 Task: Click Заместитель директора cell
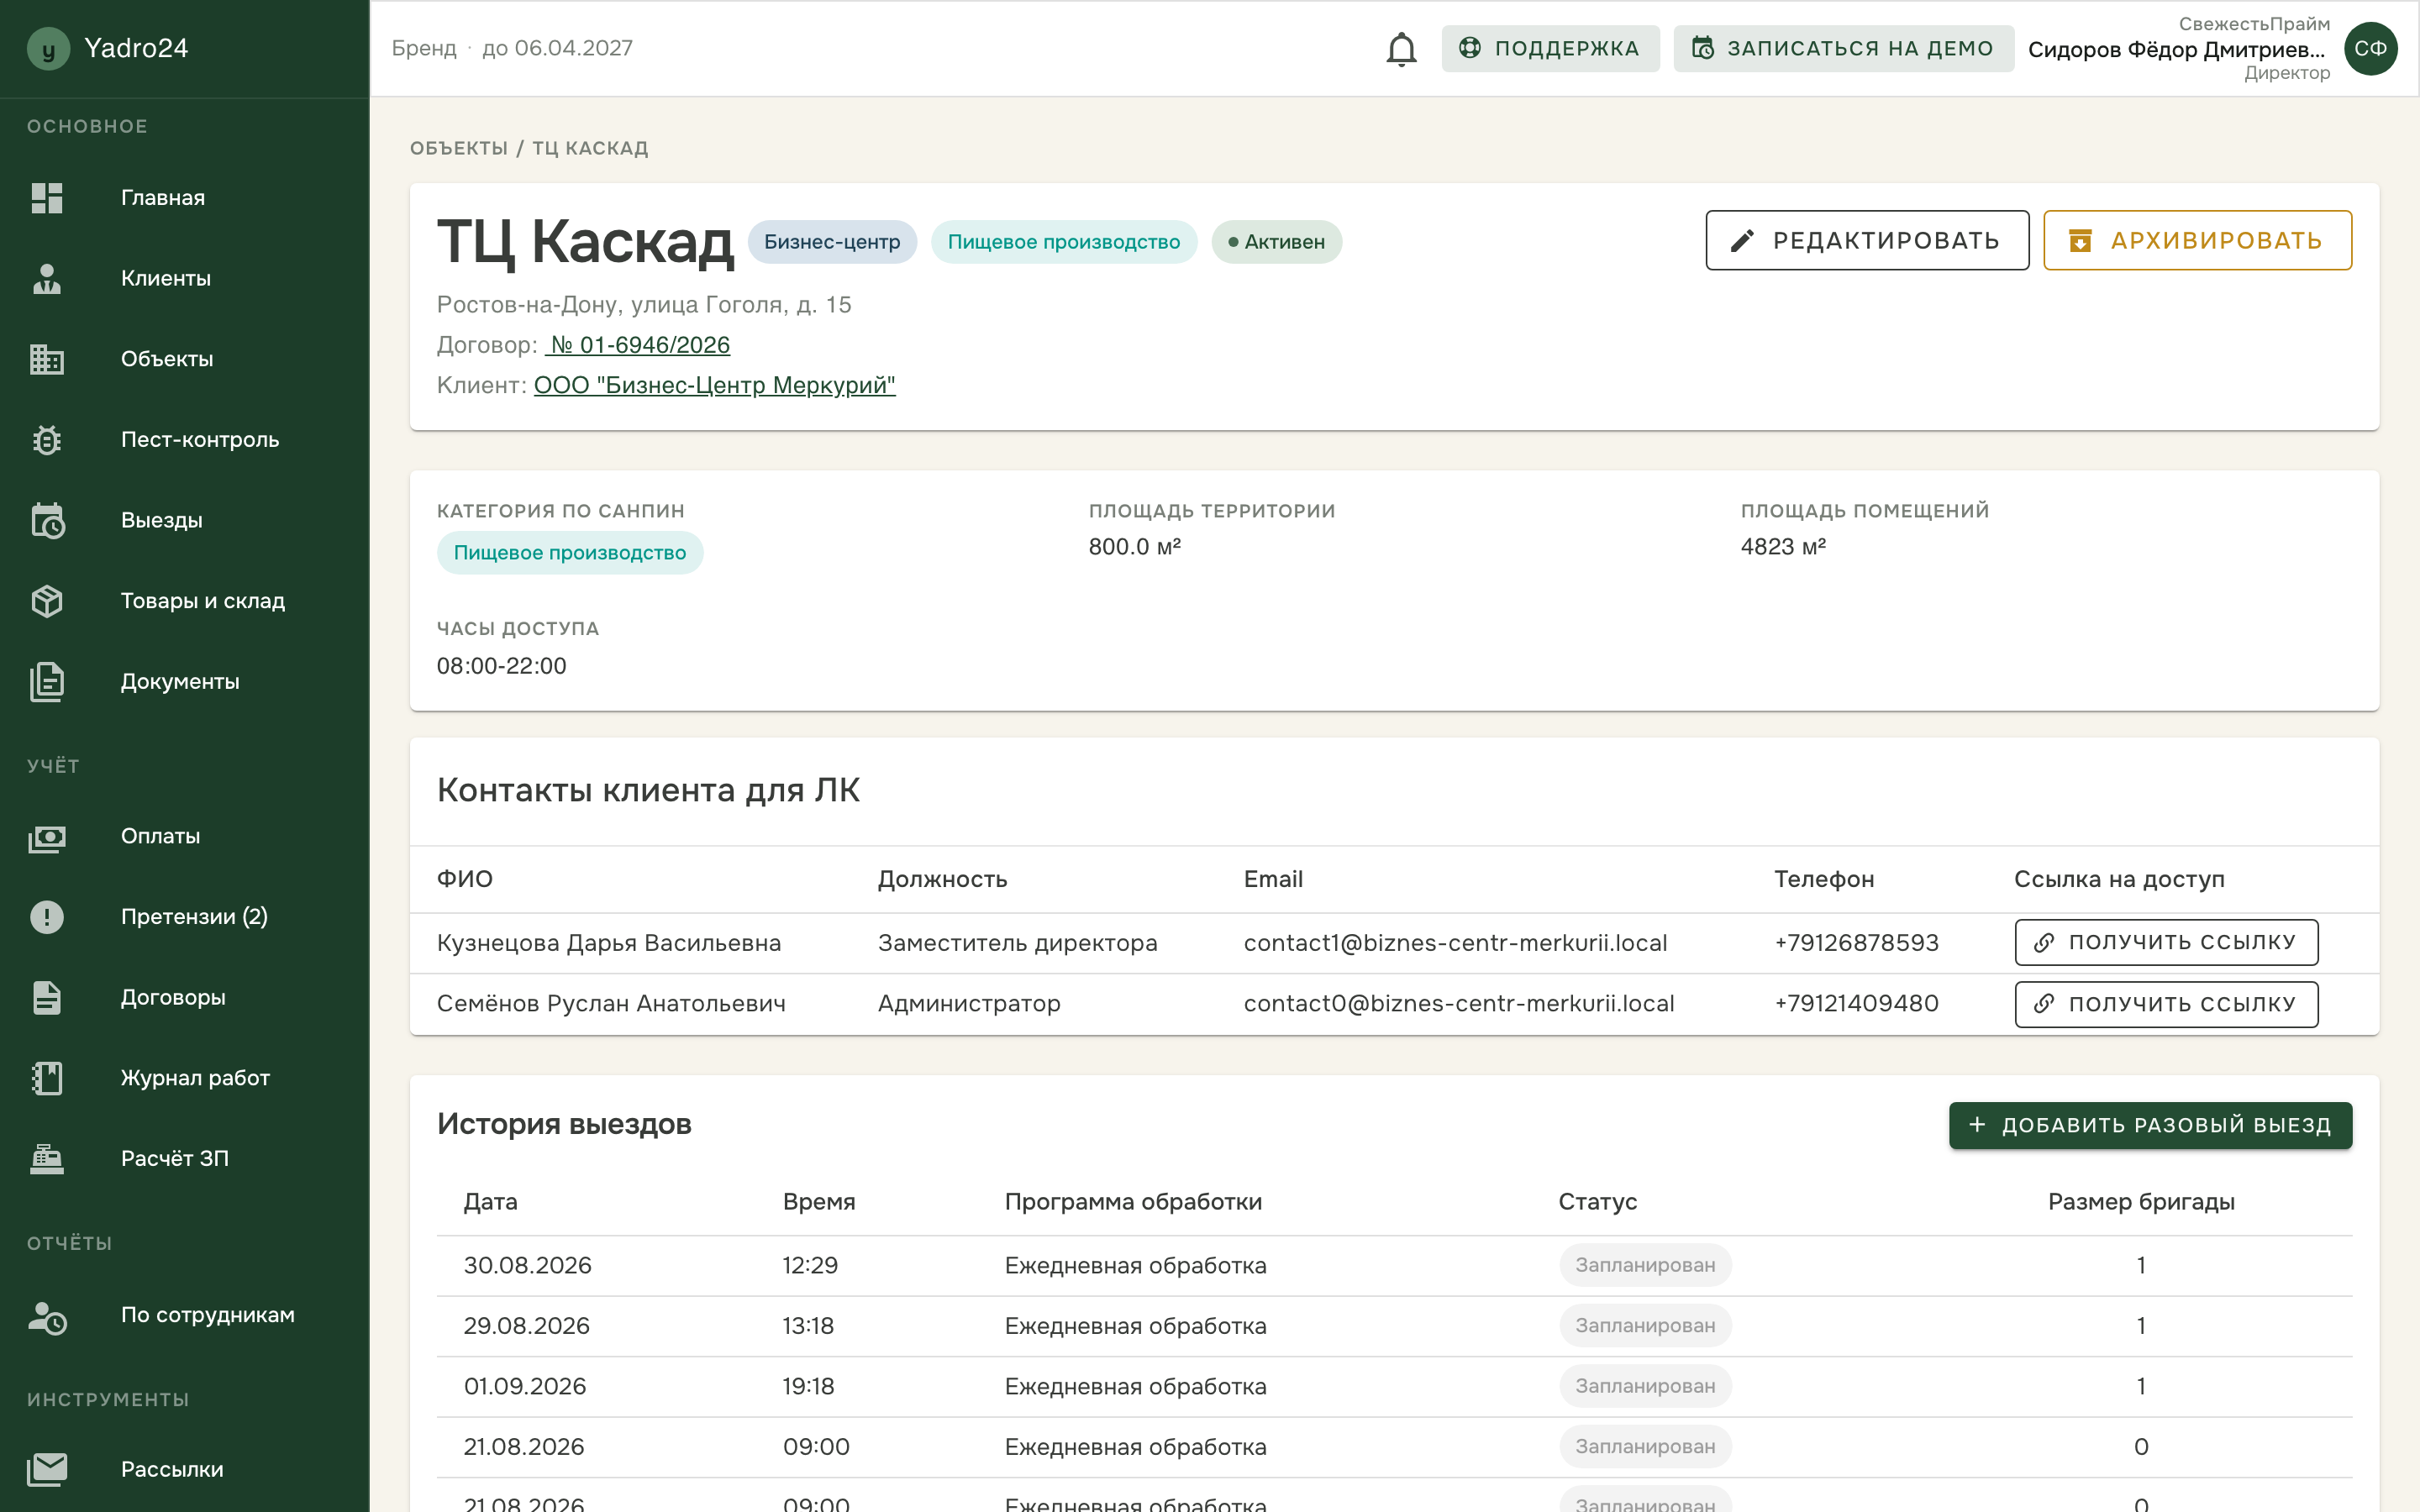click(x=1017, y=943)
